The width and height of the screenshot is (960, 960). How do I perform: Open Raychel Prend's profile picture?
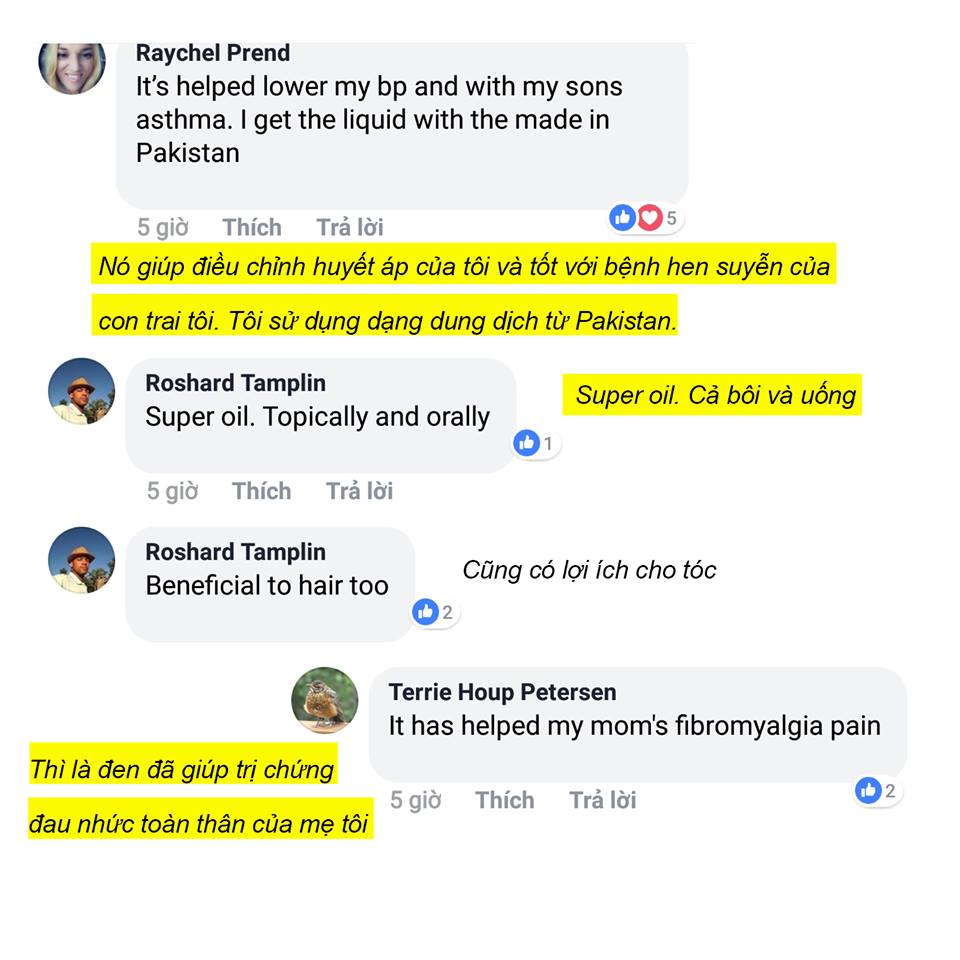tap(72, 67)
